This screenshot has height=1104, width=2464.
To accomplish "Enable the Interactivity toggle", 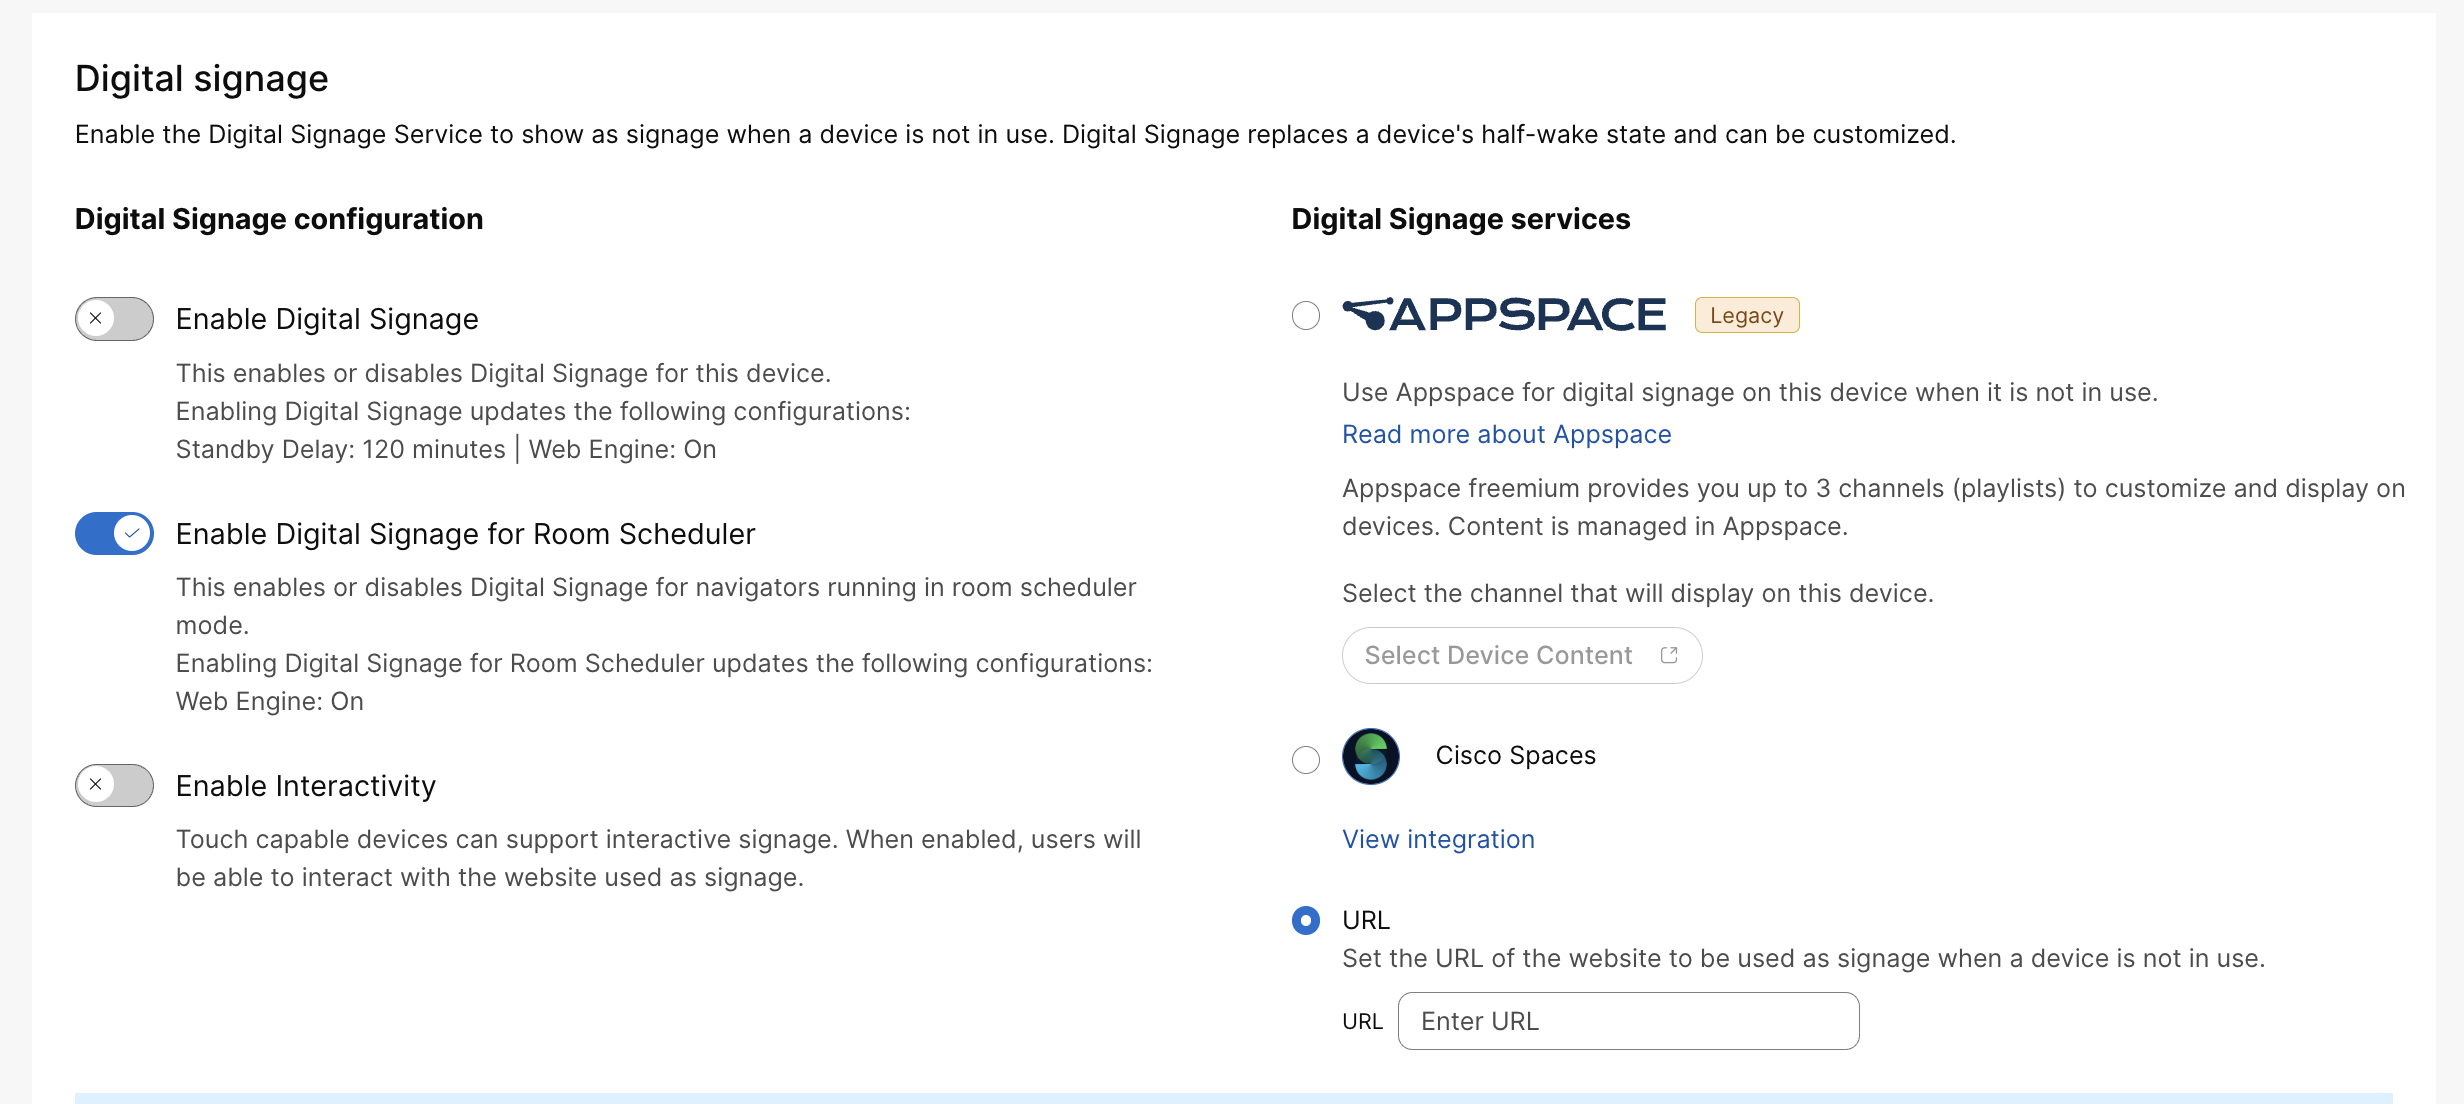I will tap(113, 785).
